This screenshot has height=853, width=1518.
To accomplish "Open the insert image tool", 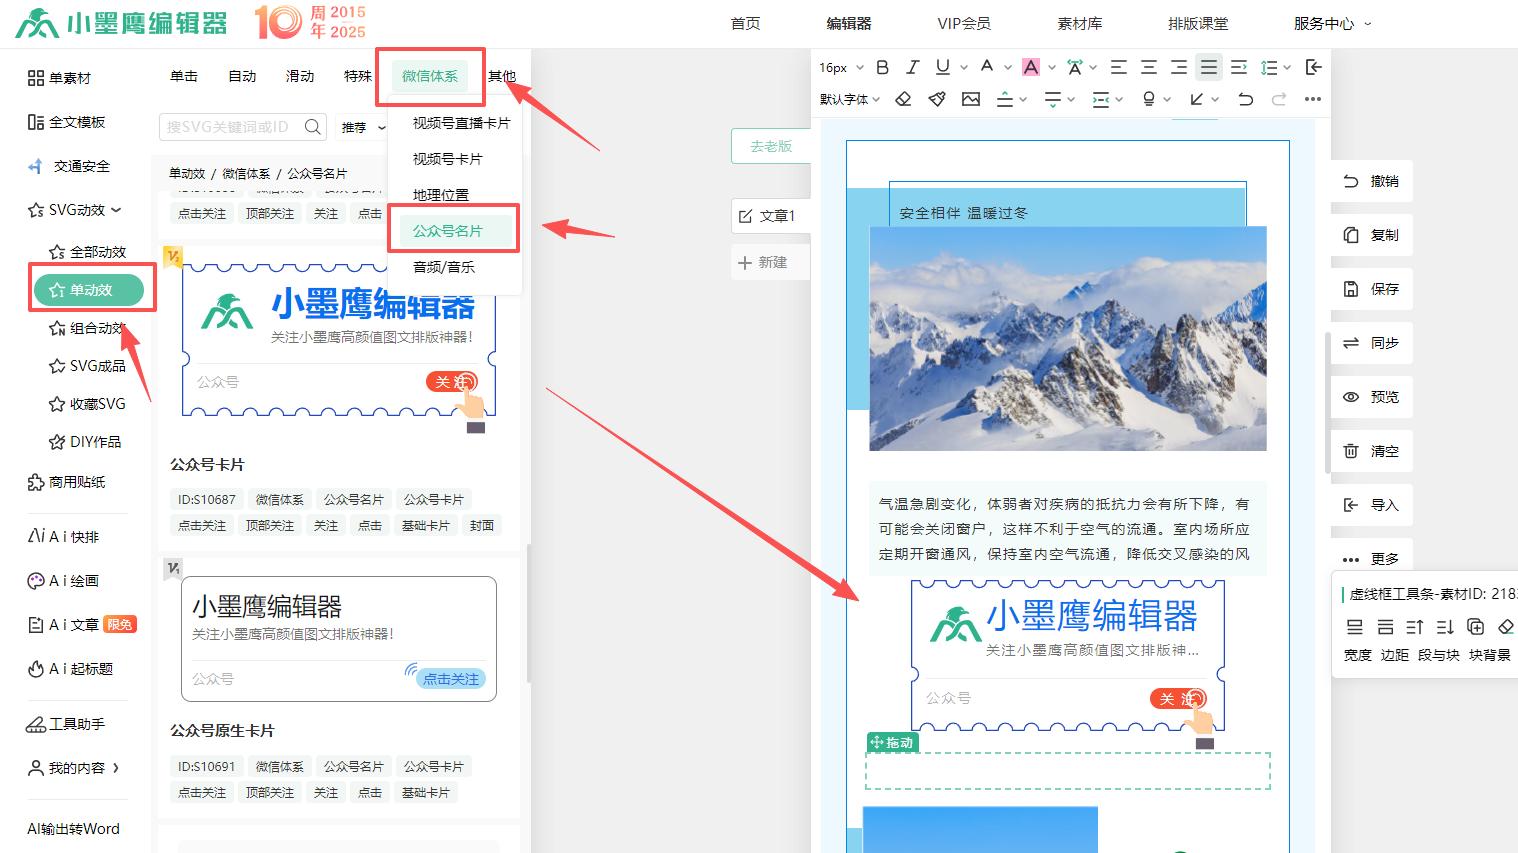I will (x=971, y=99).
